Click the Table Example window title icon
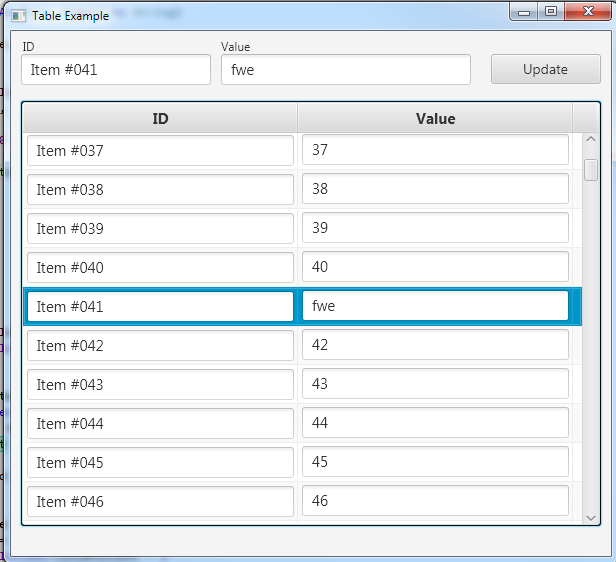Image resolution: width=616 pixels, height=562 pixels. [18, 16]
